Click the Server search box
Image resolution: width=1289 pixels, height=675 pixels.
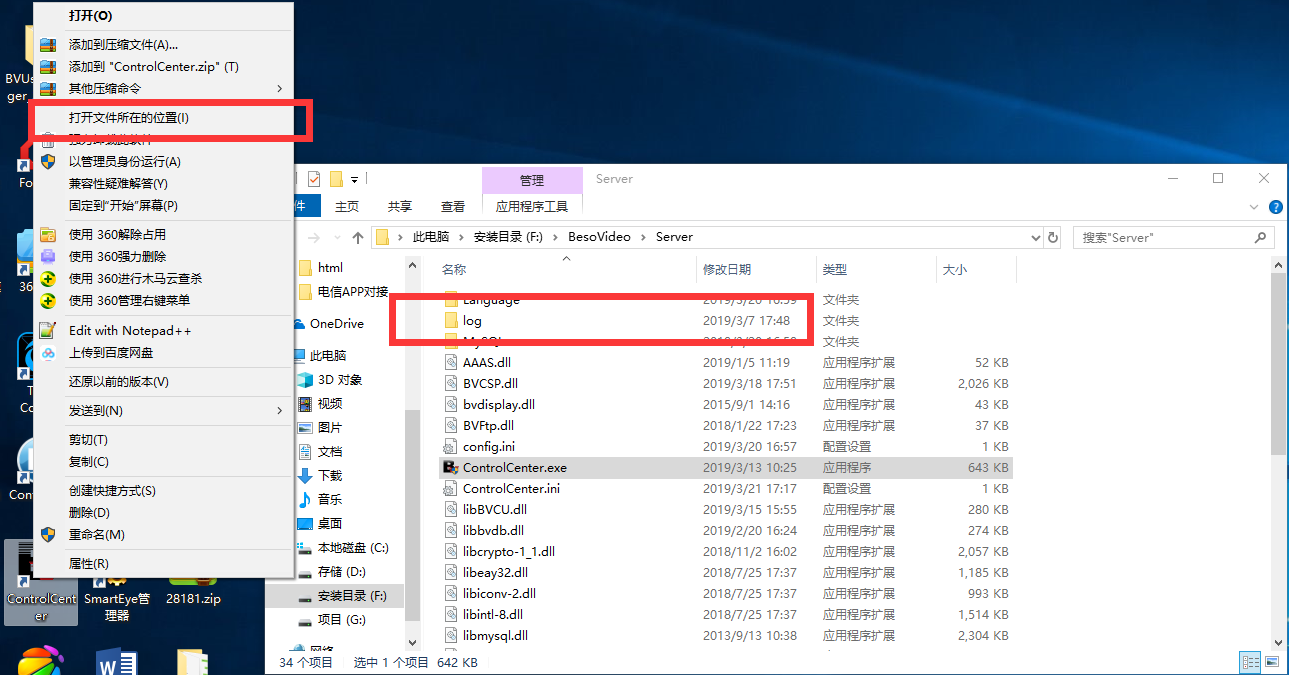[1165, 238]
